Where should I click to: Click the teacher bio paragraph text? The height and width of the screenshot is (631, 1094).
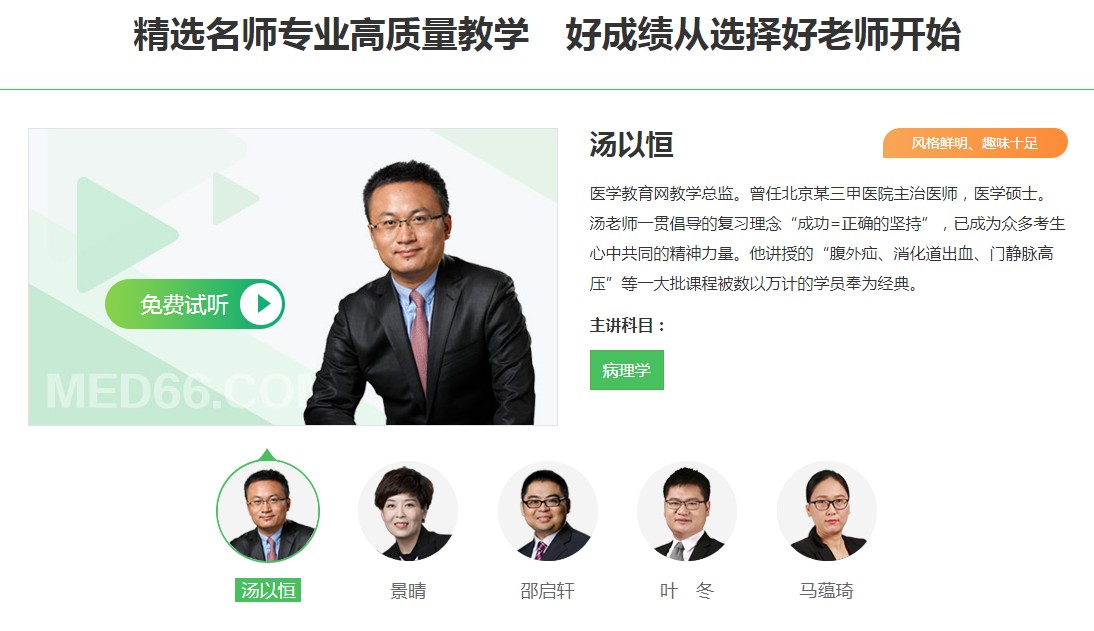coord(827,238)
